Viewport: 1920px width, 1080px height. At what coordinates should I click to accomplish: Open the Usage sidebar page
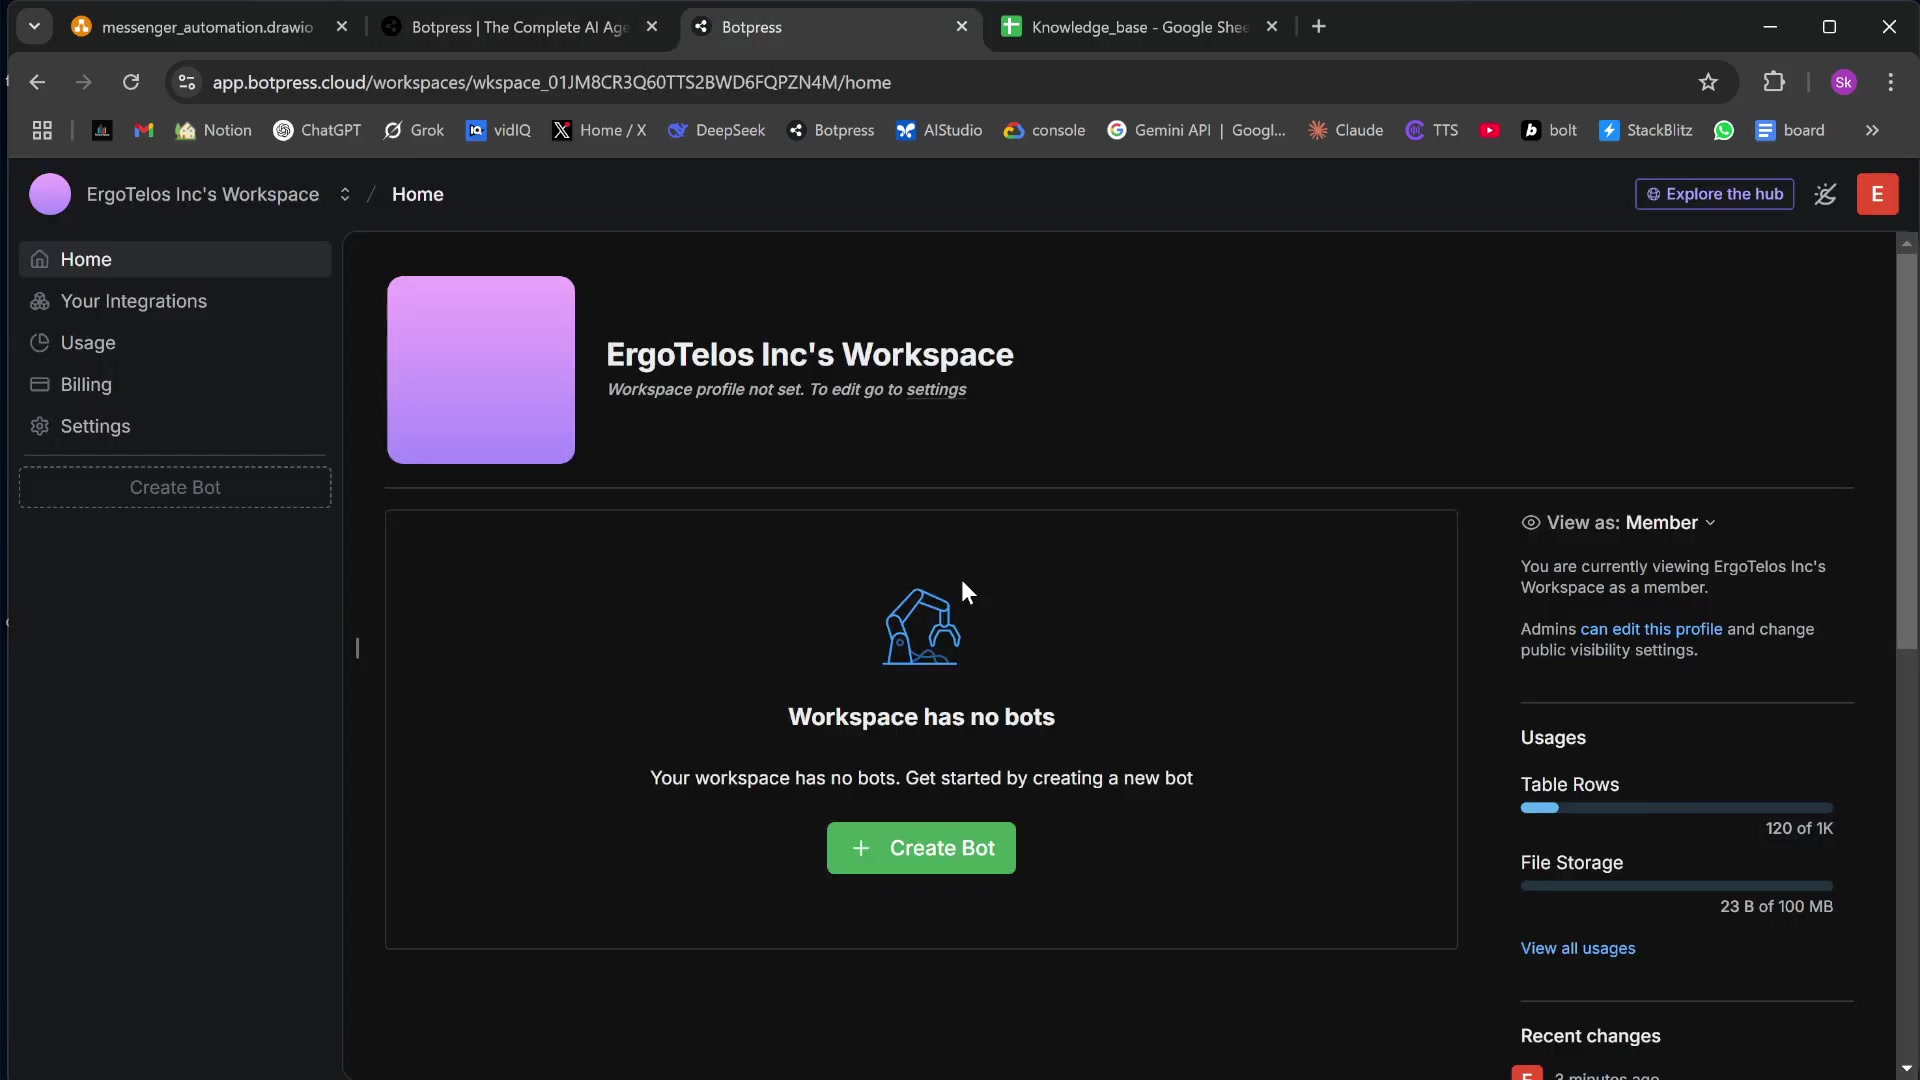pos(175,343)
